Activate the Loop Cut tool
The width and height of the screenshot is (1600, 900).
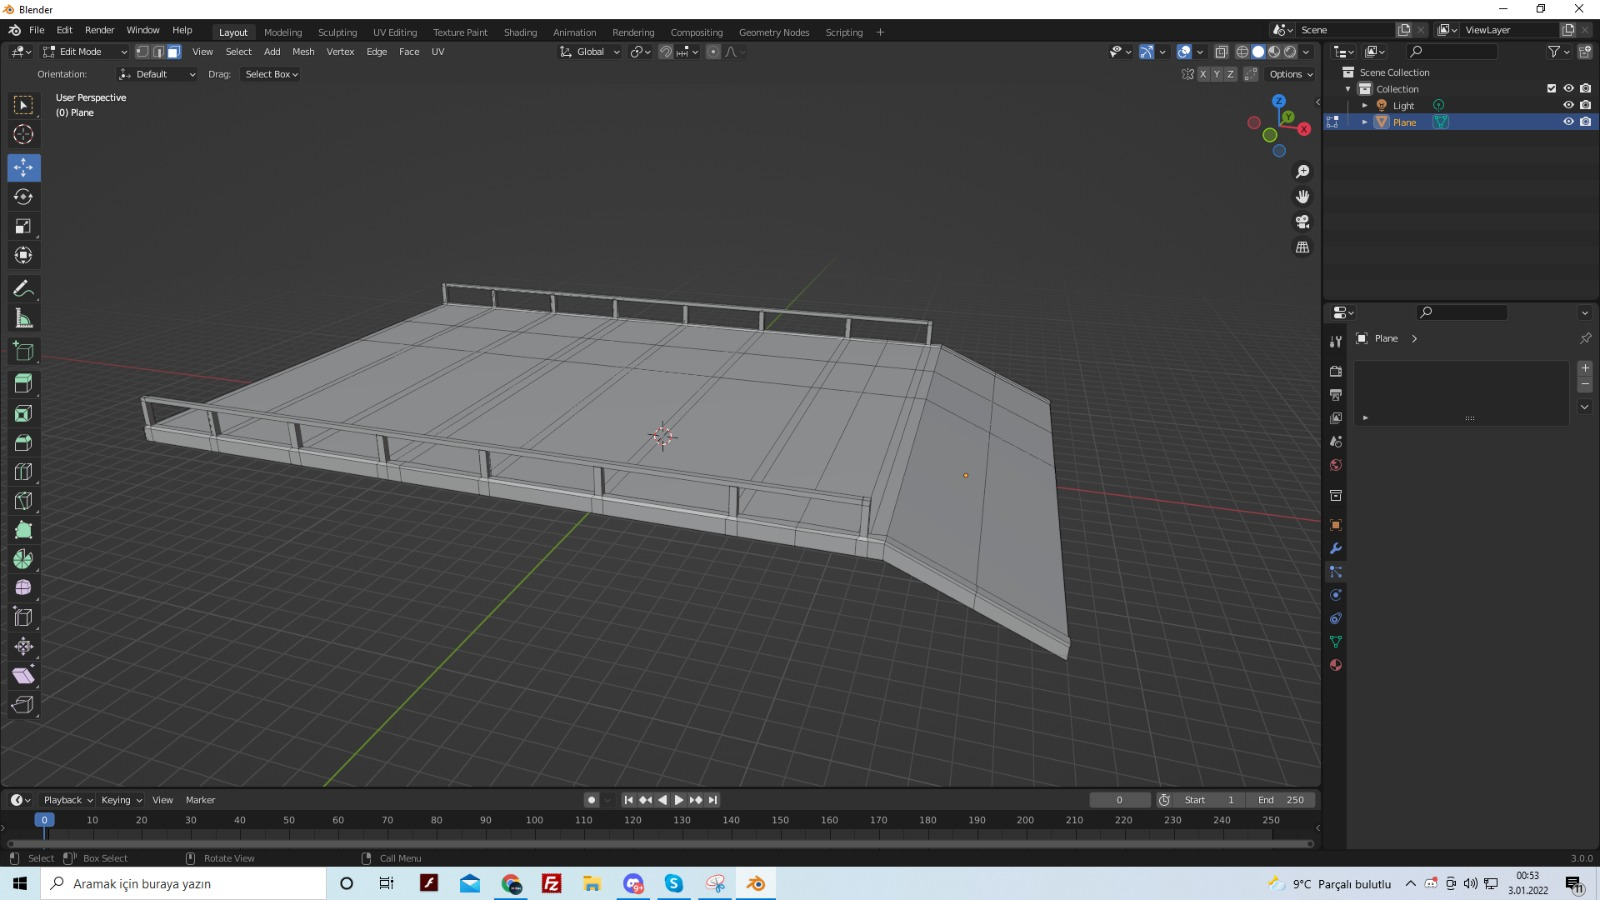23,471
